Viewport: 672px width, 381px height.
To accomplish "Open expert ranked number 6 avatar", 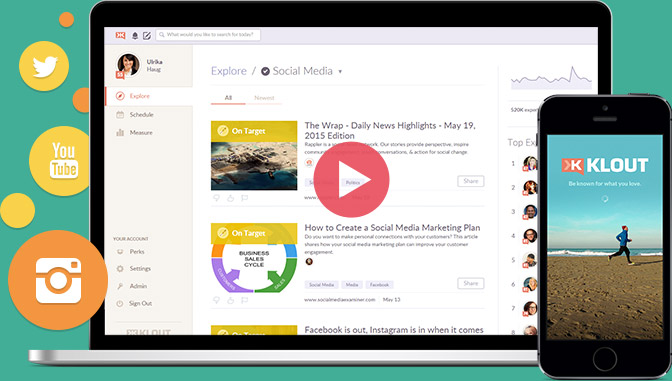I will (x=530, y=284).
